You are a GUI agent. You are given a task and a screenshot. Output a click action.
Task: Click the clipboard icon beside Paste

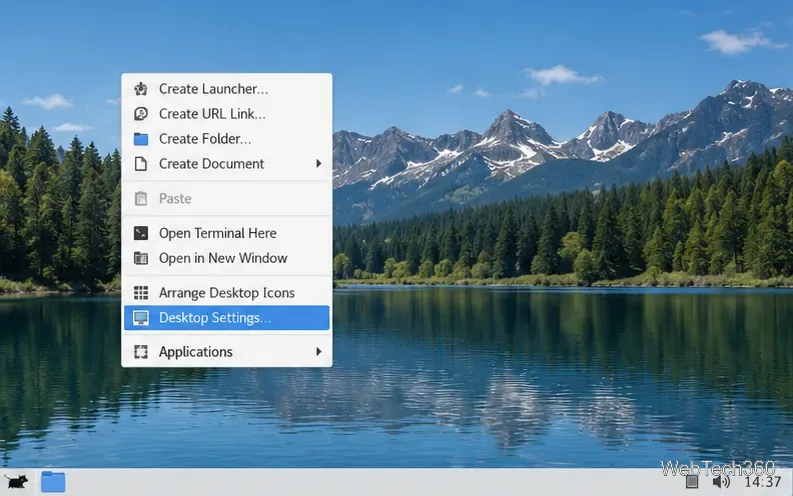141,199
